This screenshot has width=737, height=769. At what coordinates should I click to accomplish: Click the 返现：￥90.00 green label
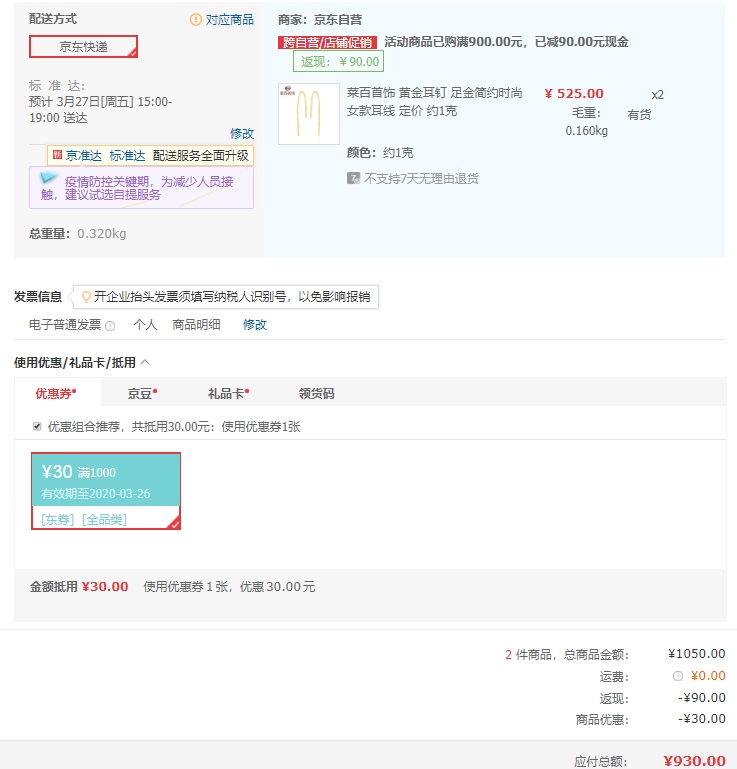(338, 62)
